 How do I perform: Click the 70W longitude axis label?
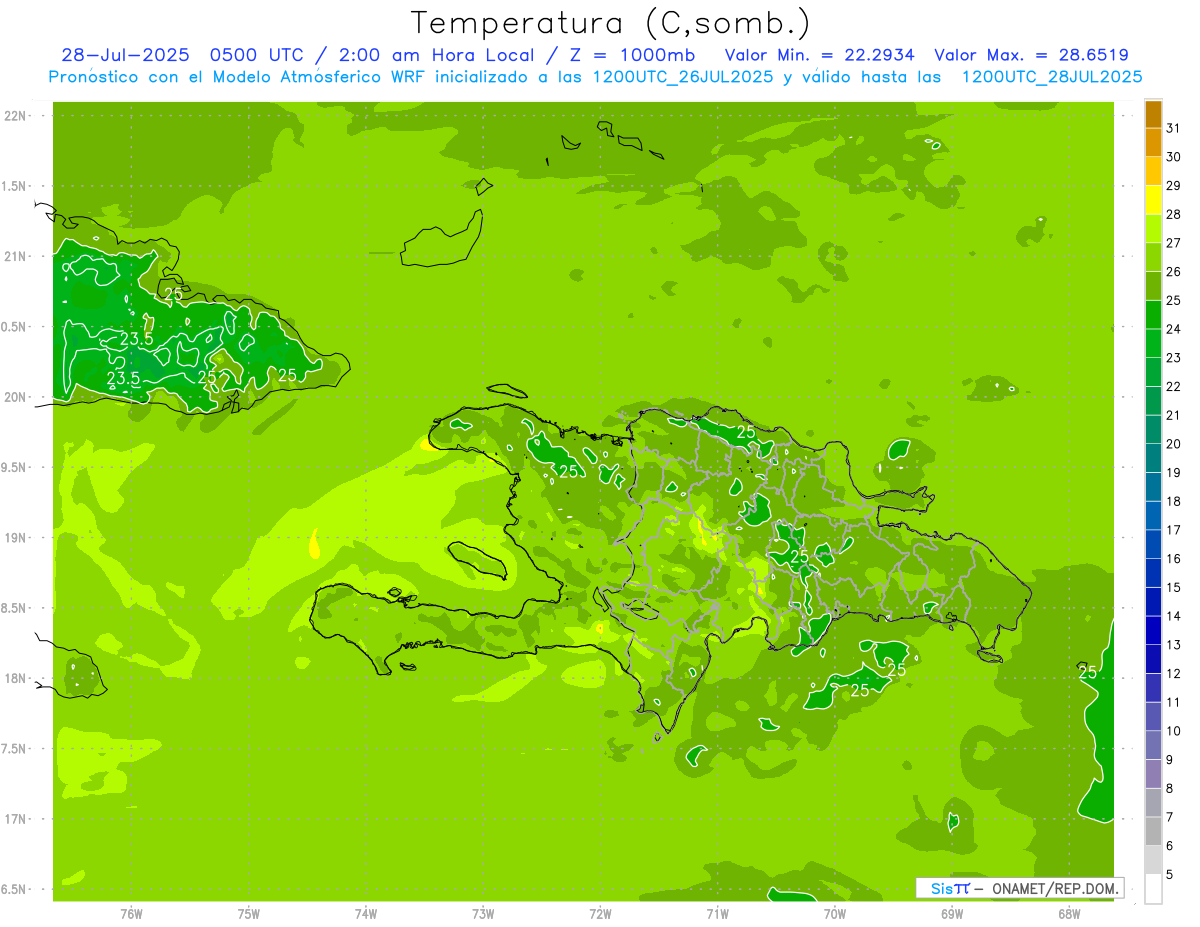[x=835, y=913]
